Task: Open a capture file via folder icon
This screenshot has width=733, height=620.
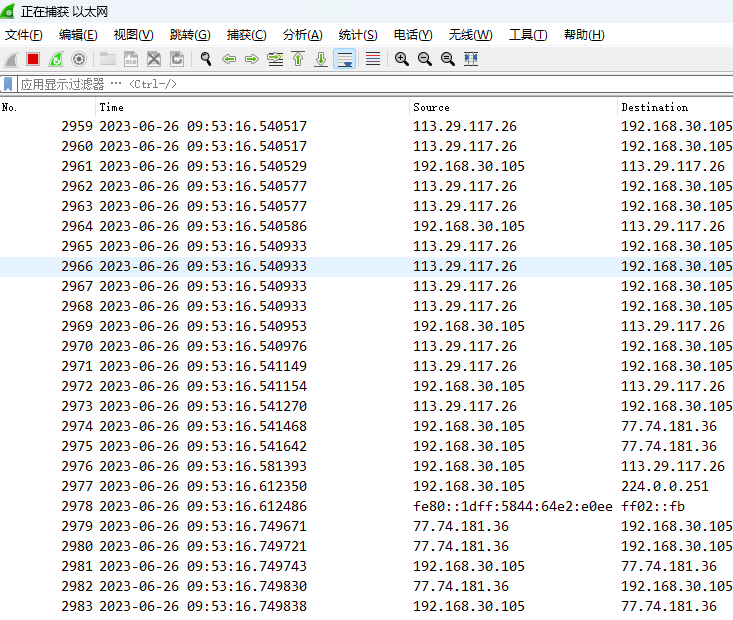Action: (x=108, y=59)
